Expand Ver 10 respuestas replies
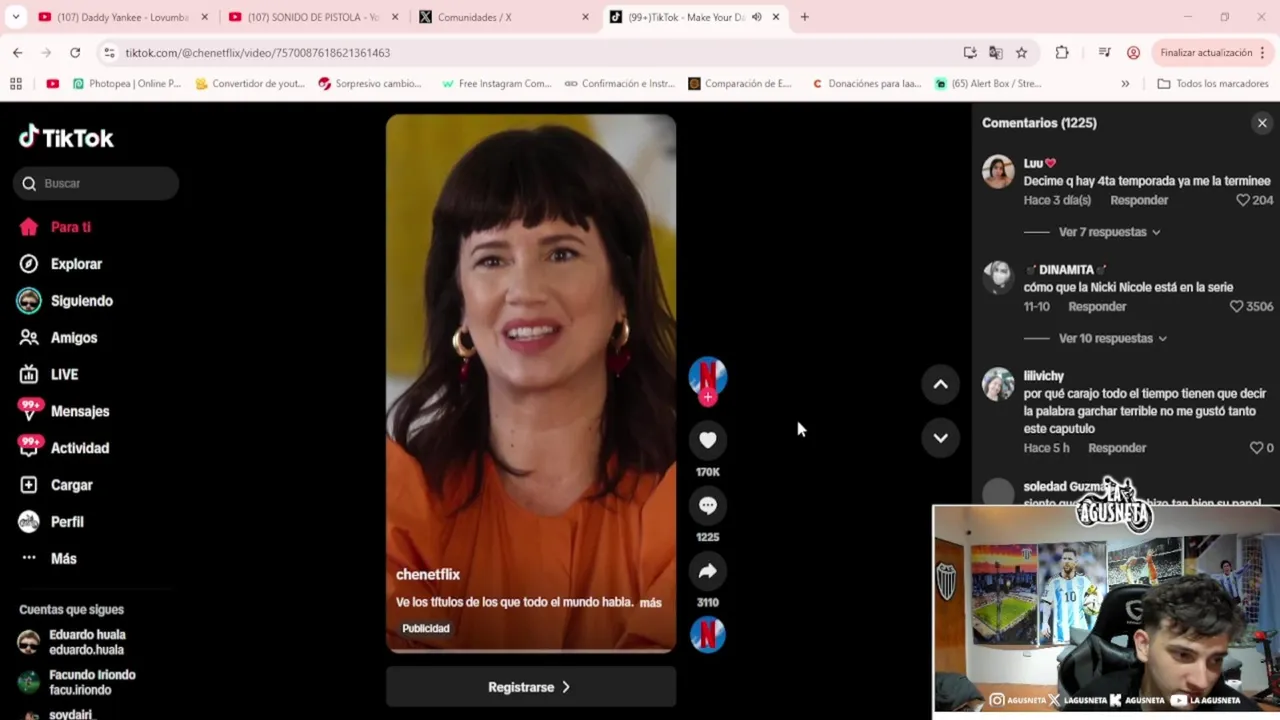 tap(1112, 338)
